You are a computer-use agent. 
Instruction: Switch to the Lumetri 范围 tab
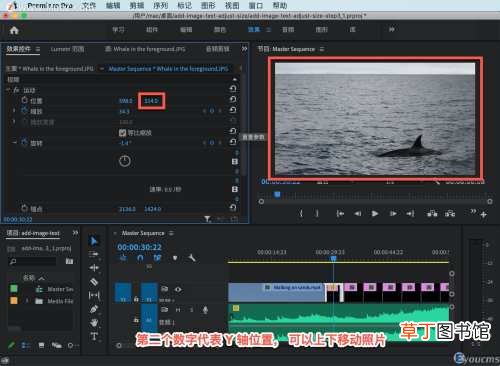coord(67,49)
